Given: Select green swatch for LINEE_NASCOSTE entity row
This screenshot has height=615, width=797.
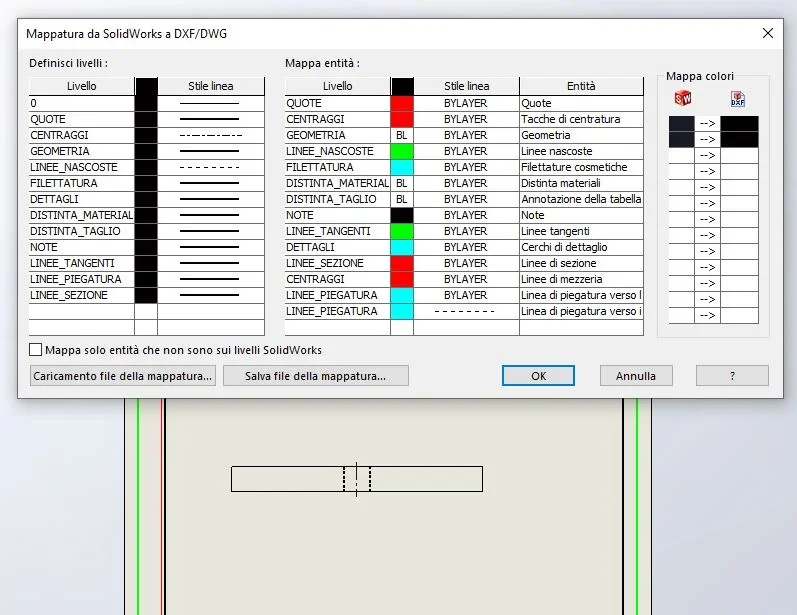Looking at the screenshot, I should point(402,151).
